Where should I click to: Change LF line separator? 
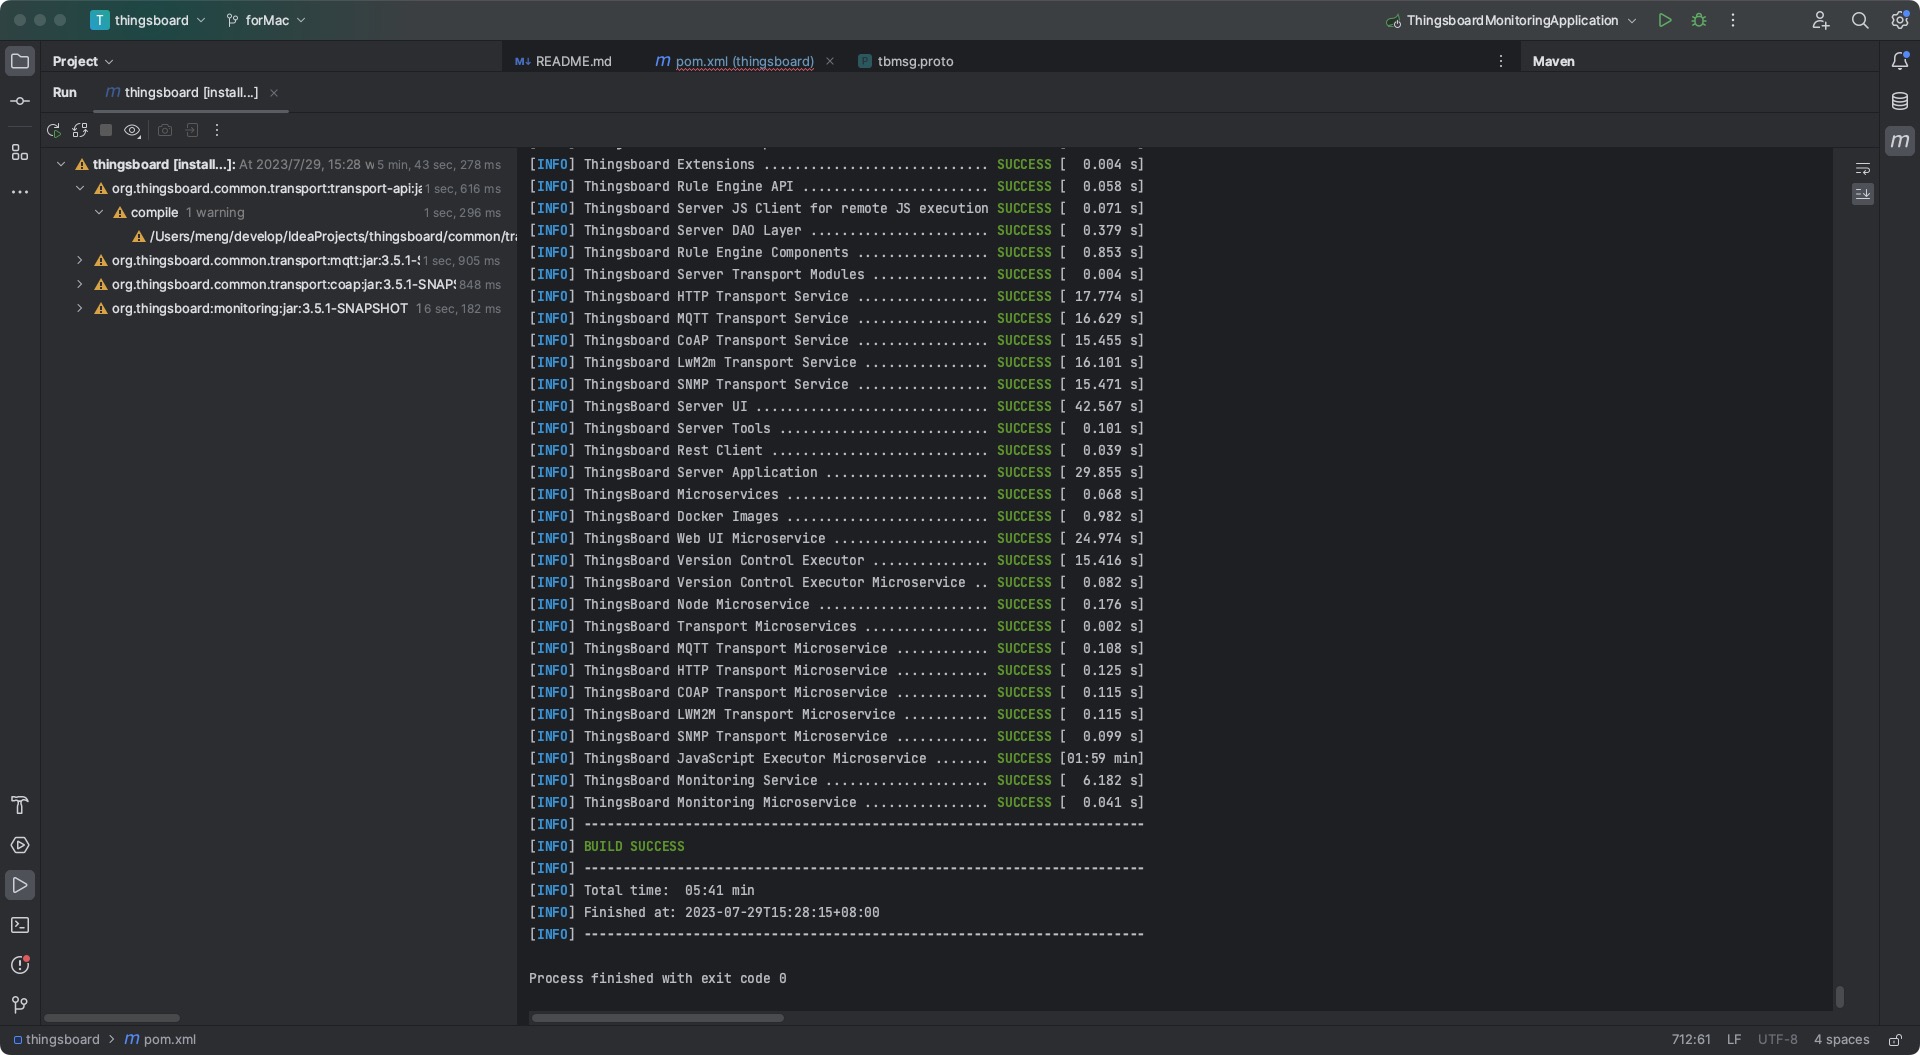pyautogui.click(x=1734, y=1040)
